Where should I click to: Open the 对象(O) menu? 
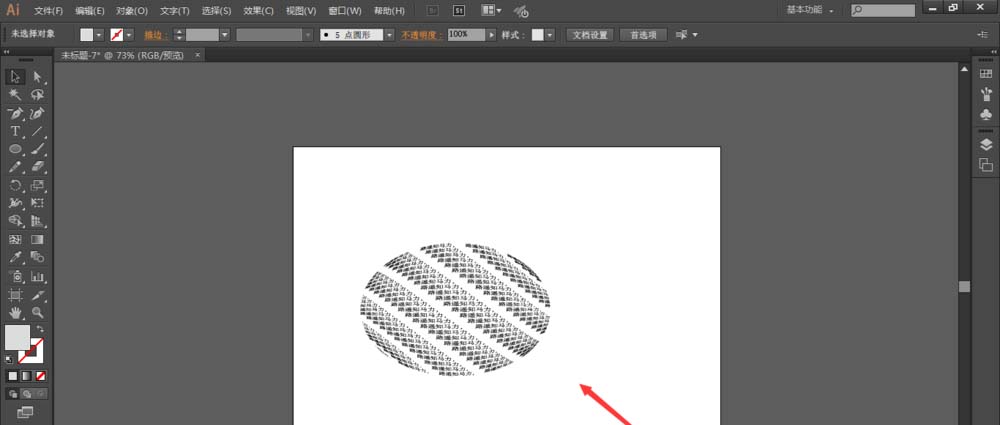132,11
